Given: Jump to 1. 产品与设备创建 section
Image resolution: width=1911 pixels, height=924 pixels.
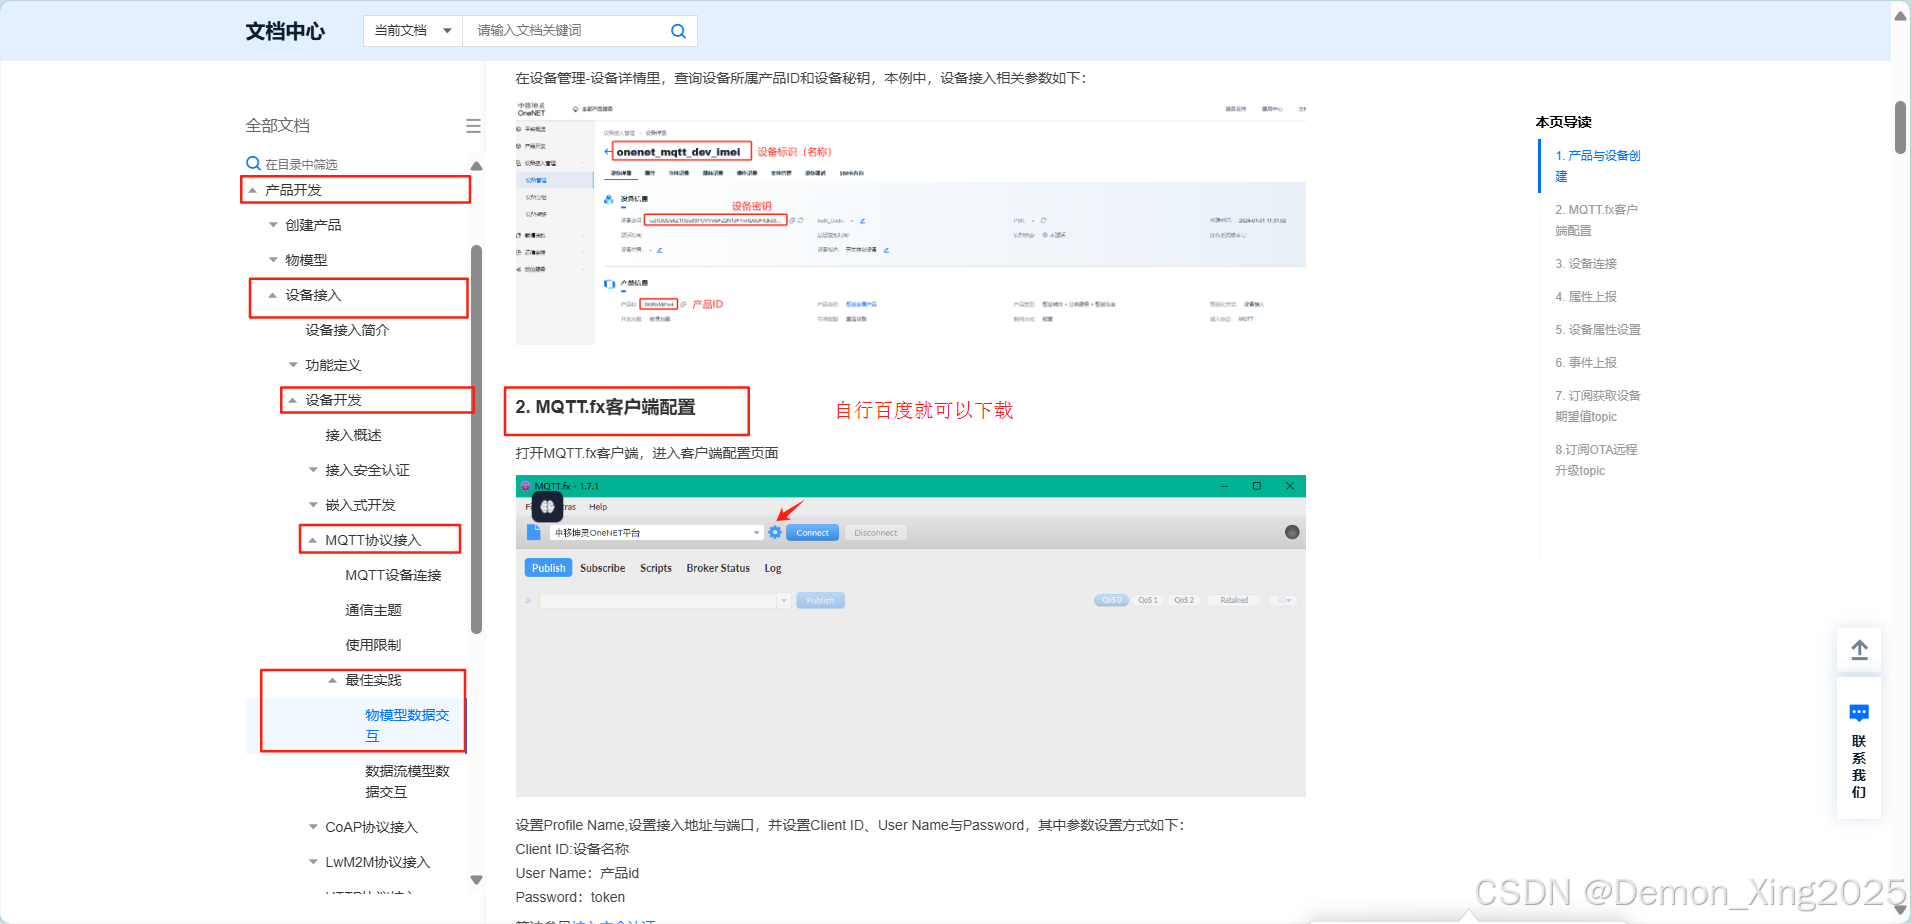Looking at the screenshot, I should point(1597,166).
